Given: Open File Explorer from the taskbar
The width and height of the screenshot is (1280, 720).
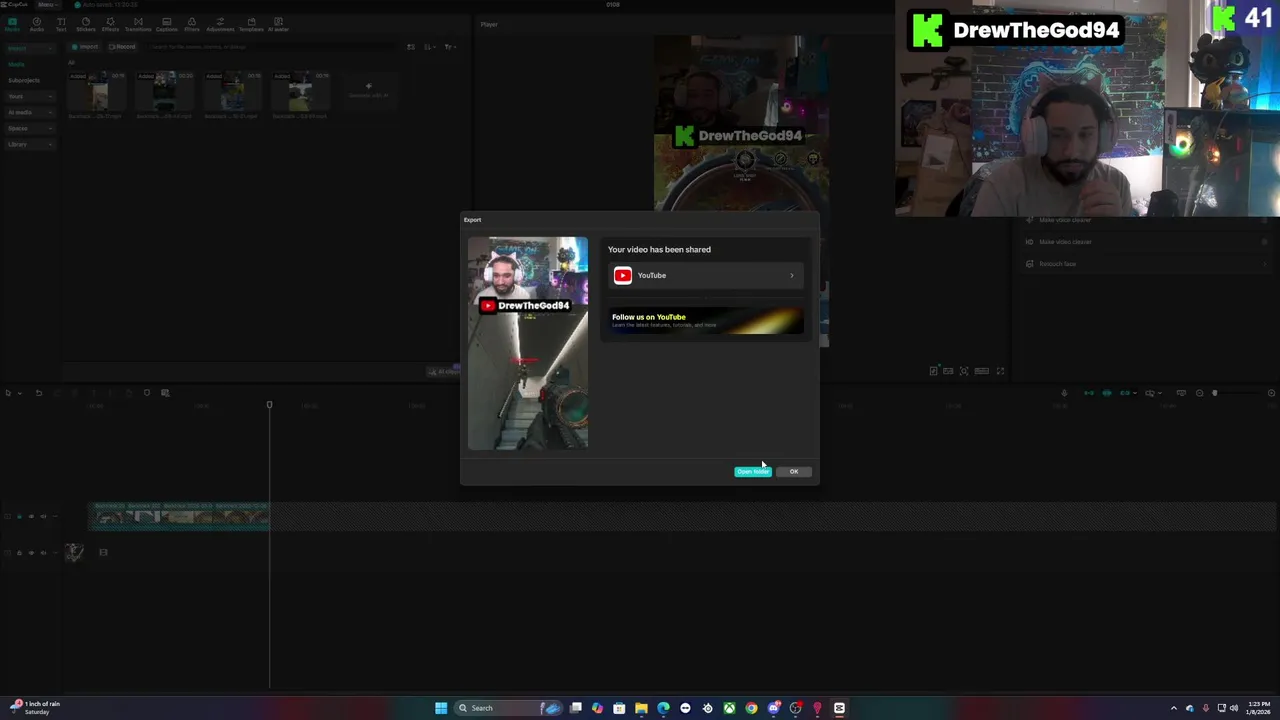Looking at the screenshot, I should point(641,708).
